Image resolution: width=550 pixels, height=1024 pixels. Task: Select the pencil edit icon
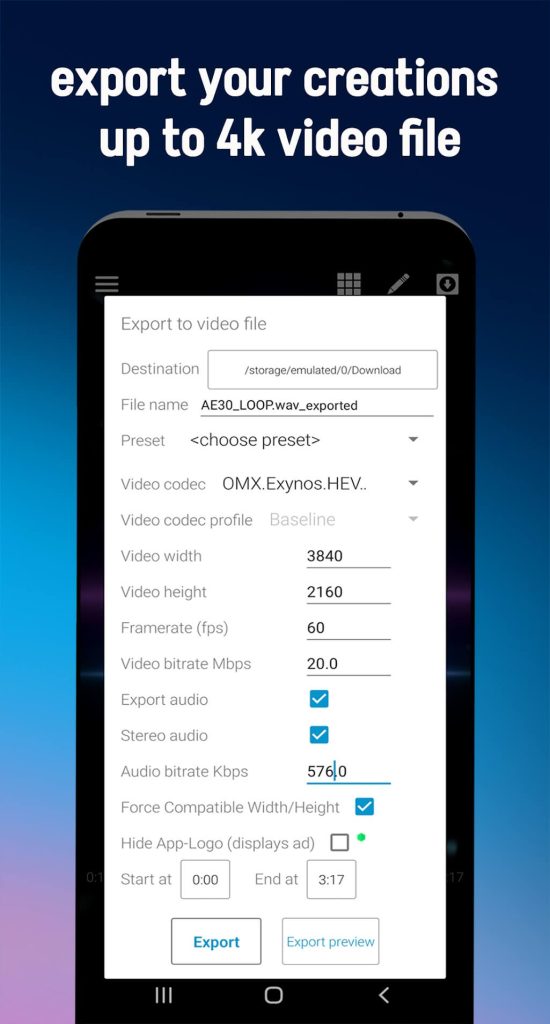[x=398, y=284]
